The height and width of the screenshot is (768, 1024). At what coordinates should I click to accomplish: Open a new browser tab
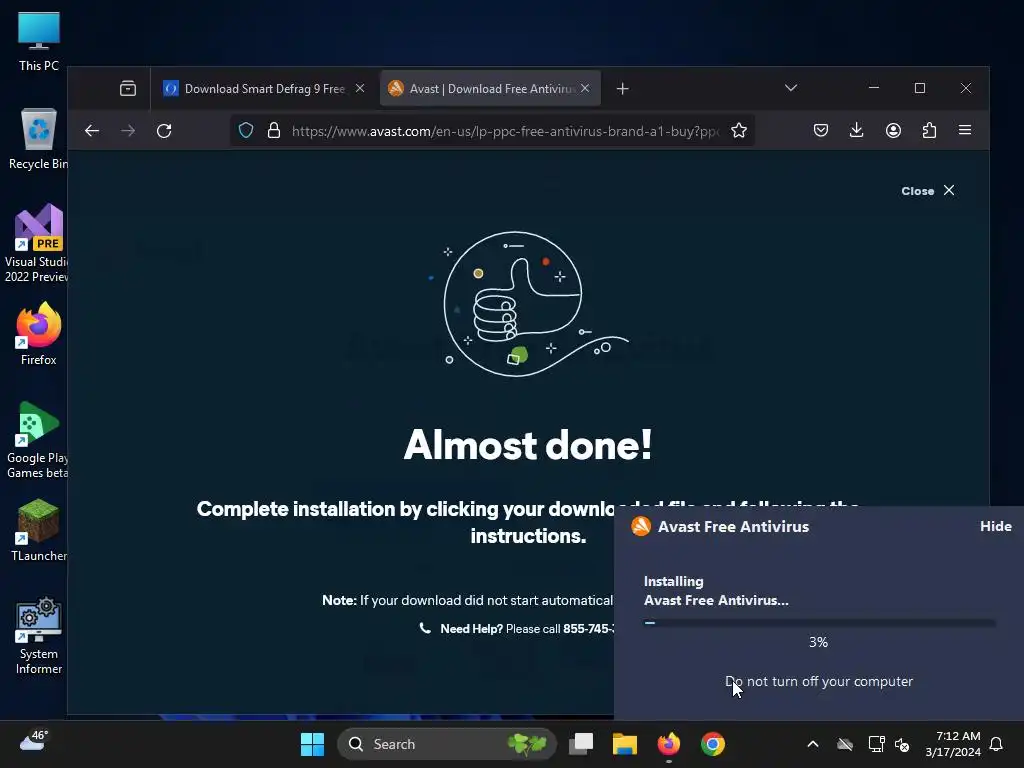[622, 89]
